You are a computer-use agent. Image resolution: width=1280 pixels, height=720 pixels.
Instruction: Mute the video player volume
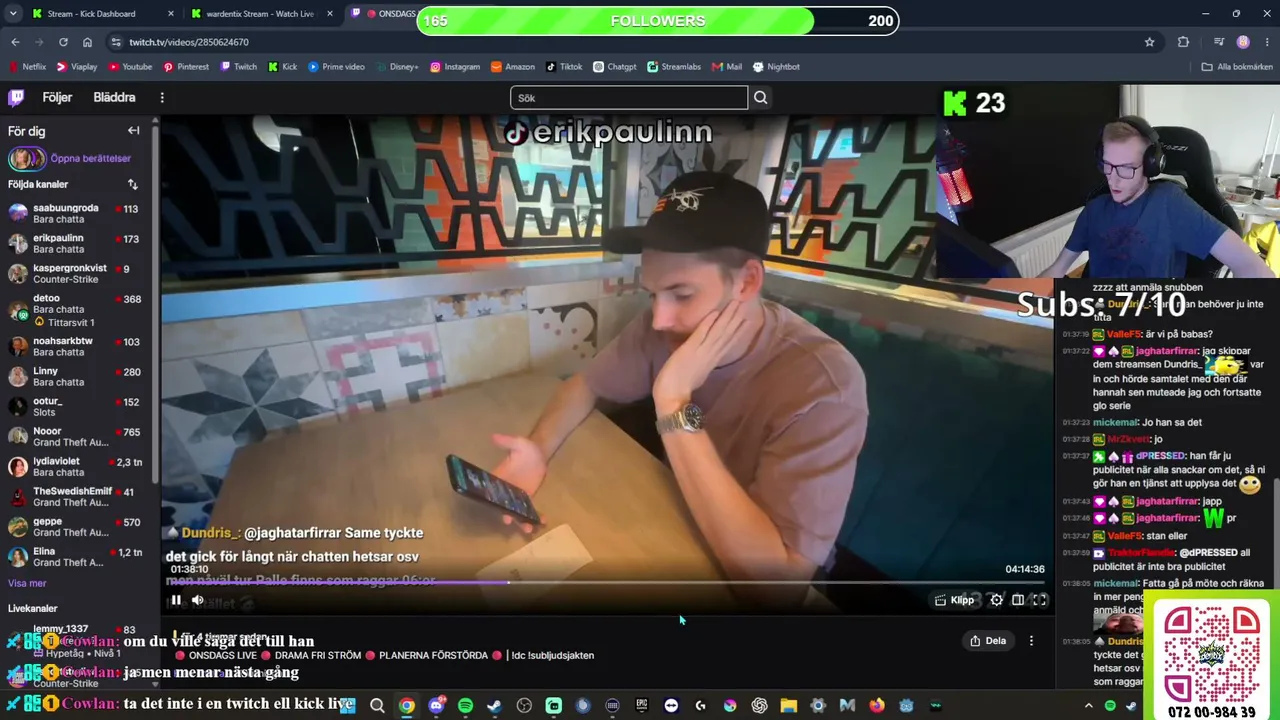[198, 600]
